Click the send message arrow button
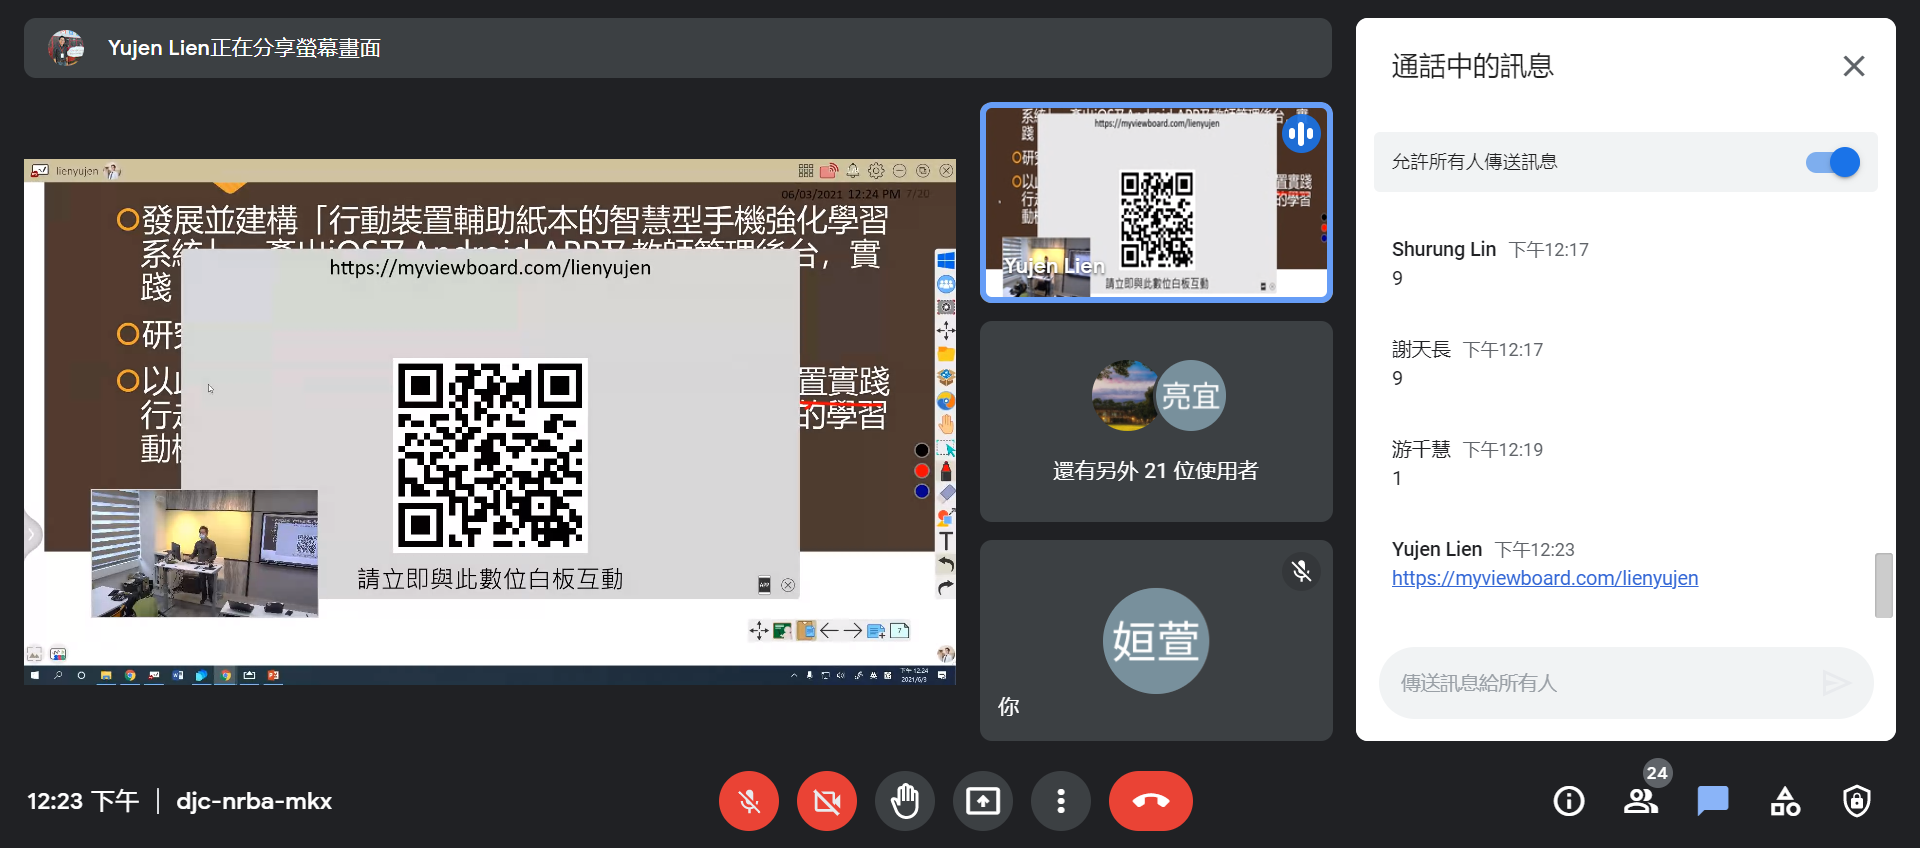Viewport: 1920px width, 848px height. pos(1836,683)
